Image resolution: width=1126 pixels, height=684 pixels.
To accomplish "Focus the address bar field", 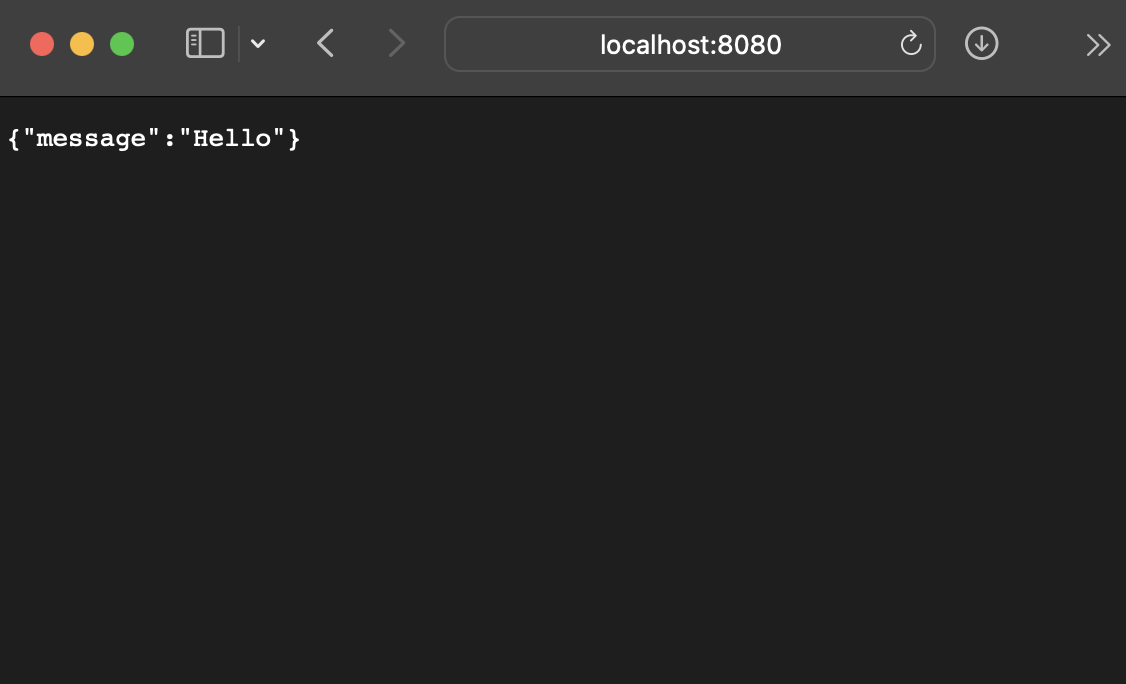I will tap(689, 44).
